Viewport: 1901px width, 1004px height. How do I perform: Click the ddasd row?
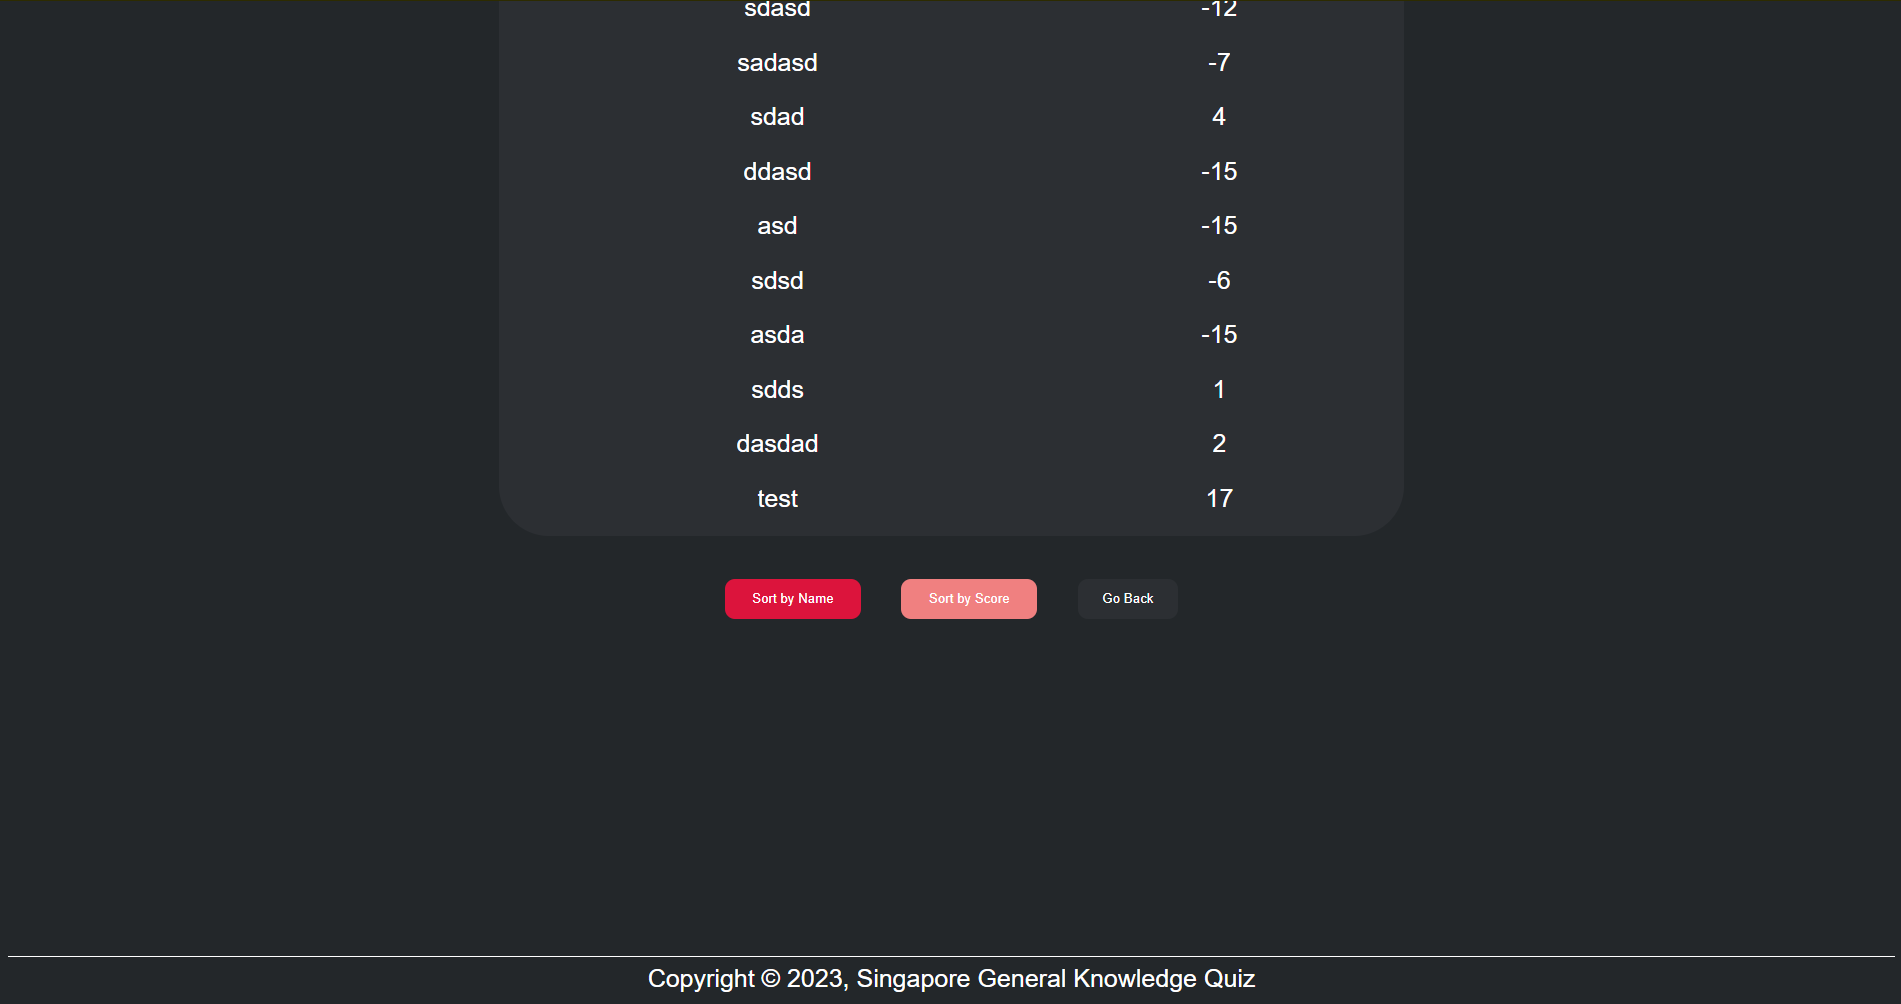click(777, 171)
